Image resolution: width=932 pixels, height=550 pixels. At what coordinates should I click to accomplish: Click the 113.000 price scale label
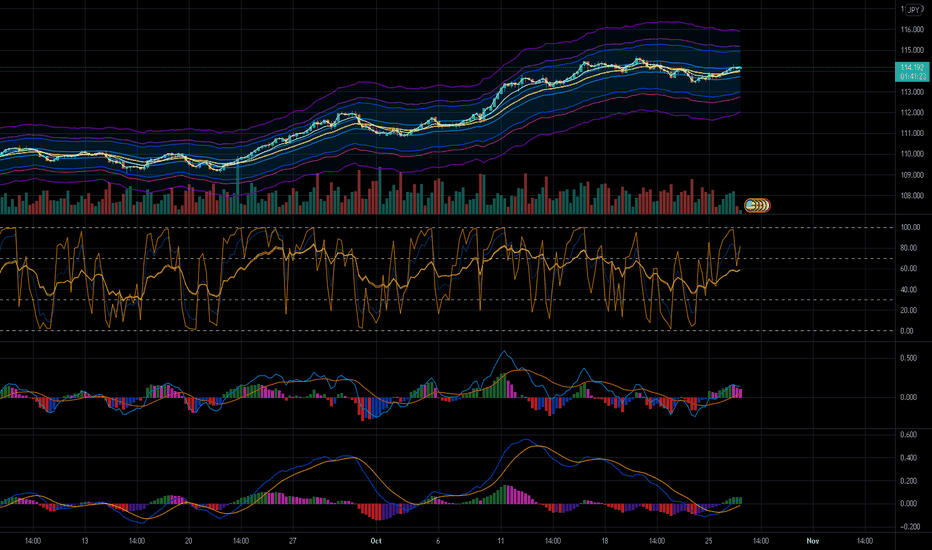pyautogui.click(x=912, y=92)
